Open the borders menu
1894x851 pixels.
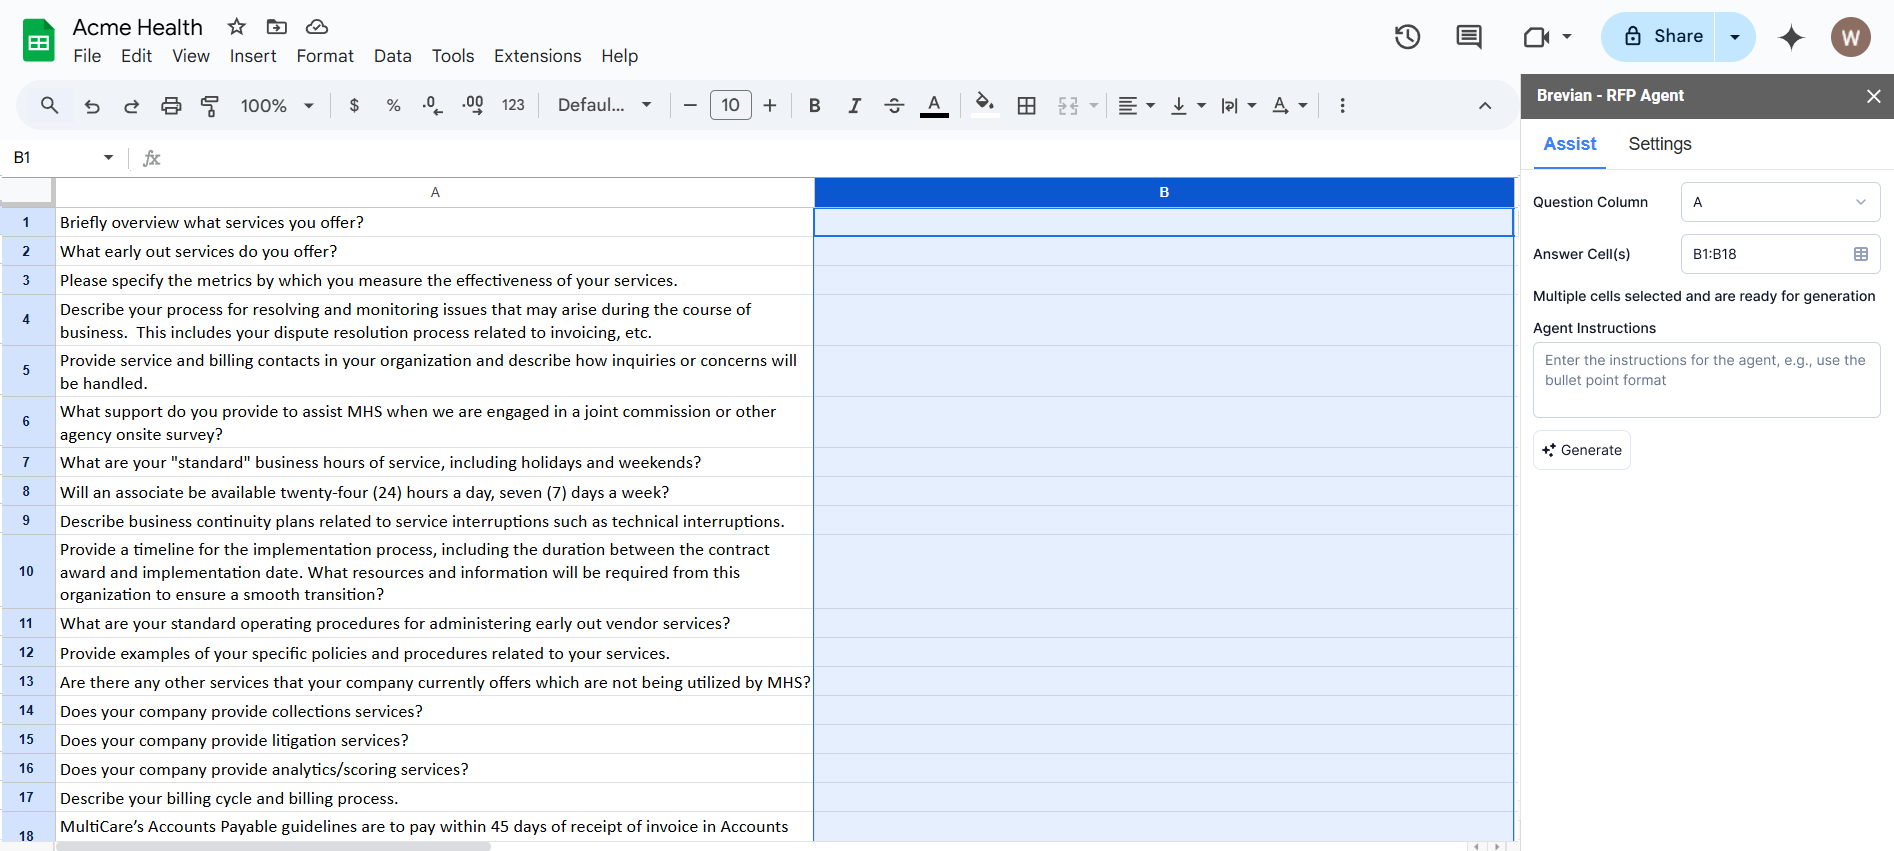[x=1026, y=105]
